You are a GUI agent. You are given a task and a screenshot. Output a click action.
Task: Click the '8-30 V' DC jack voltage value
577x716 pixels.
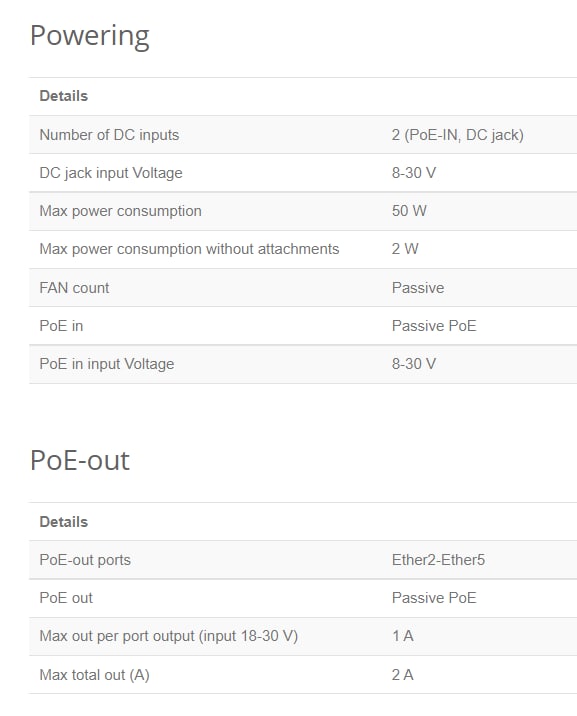coord(414,173)
